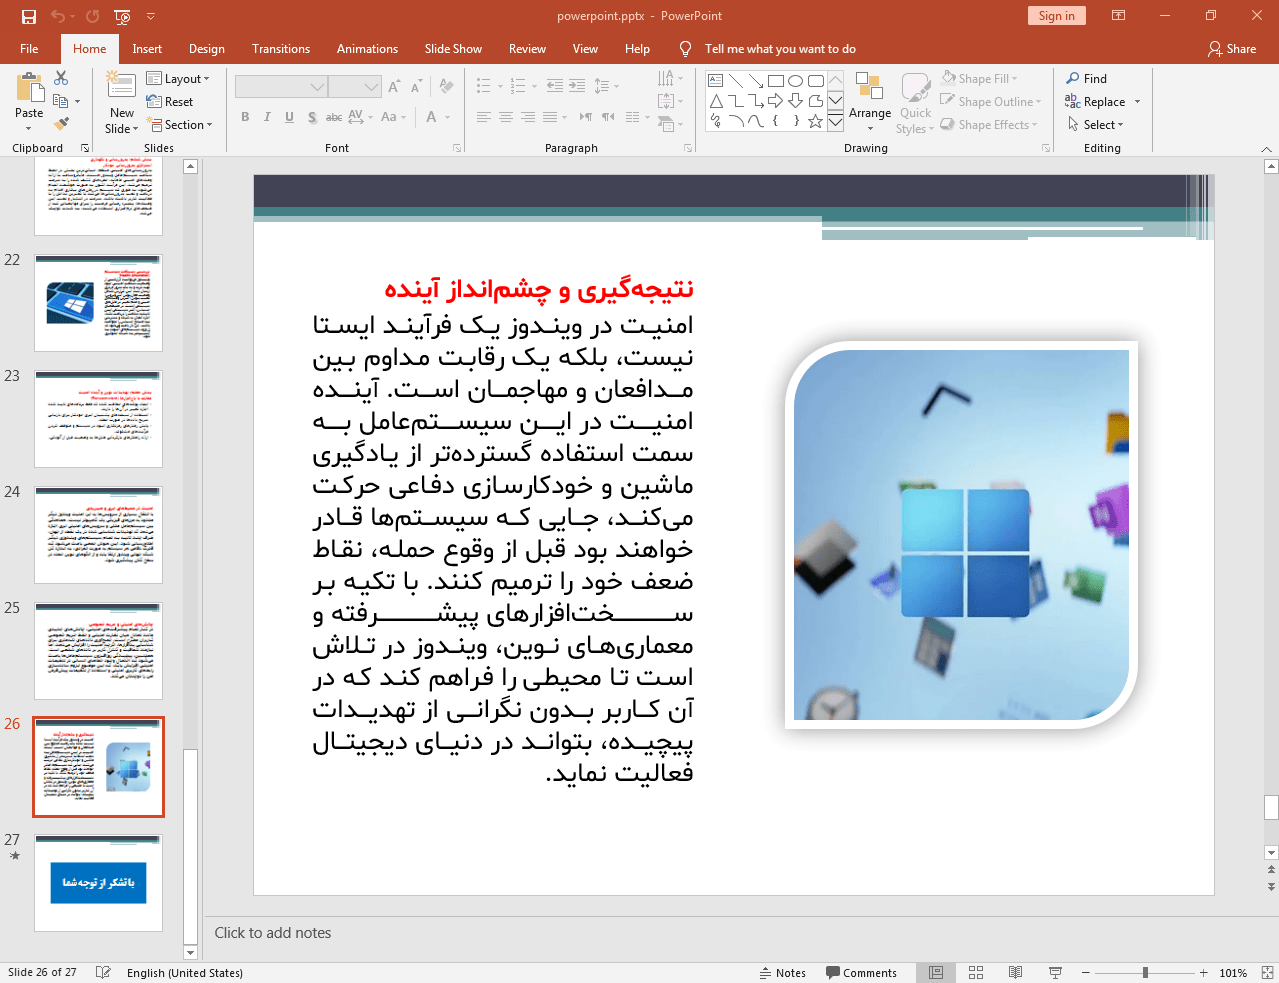Select slide 24 thumbnail
Image resolution: width=1279 pixels, height=983 pixels.
98,535
